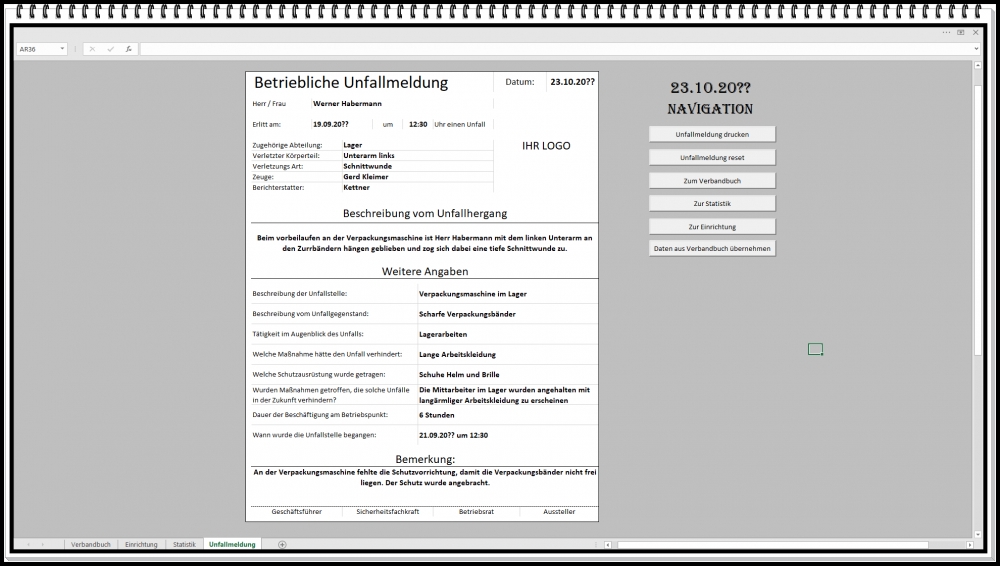The height and width of the screenshot is (566, 1000).
Task: Select the Datum cell value 23.10.20??
Action: pos(572,82)
